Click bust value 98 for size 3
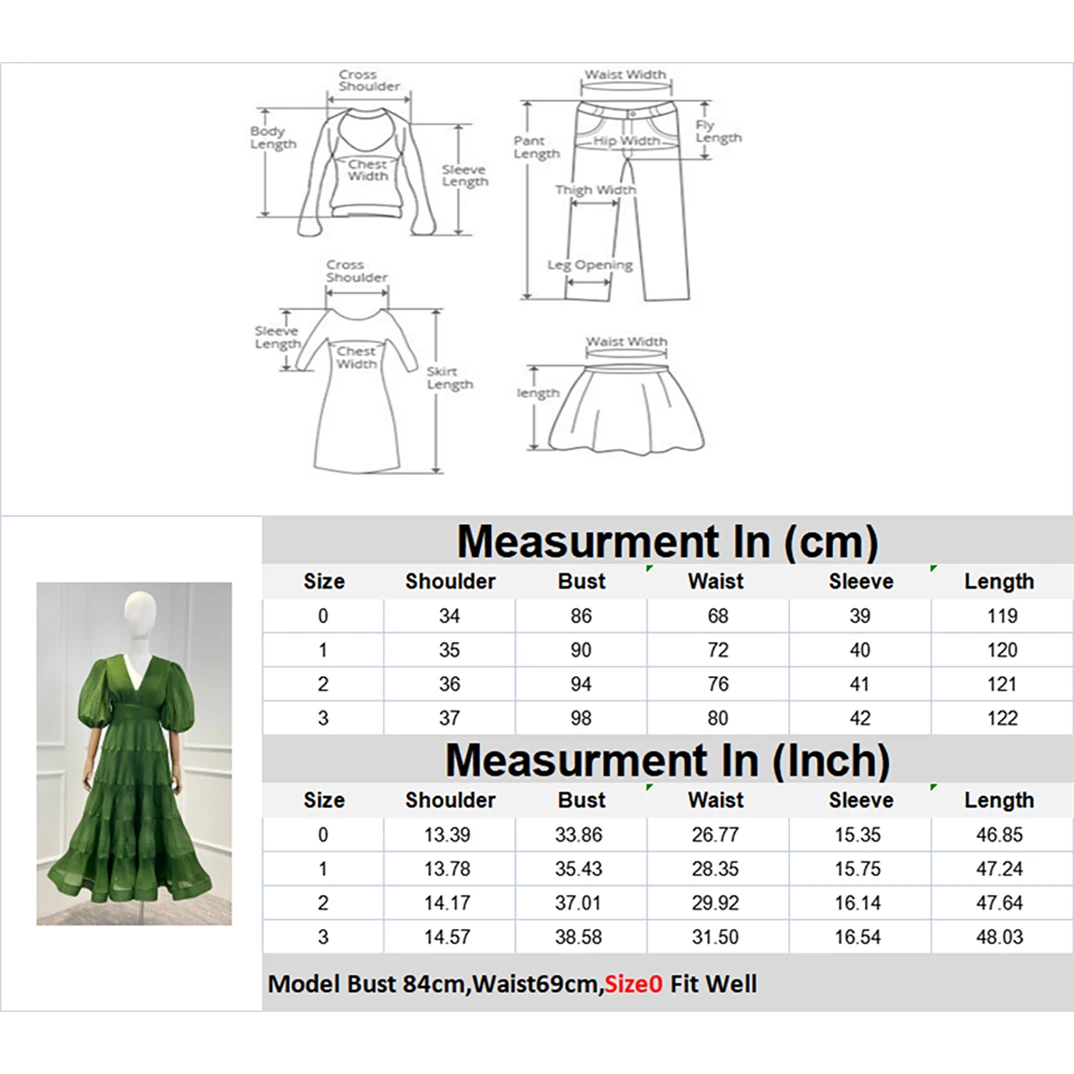 581,718
